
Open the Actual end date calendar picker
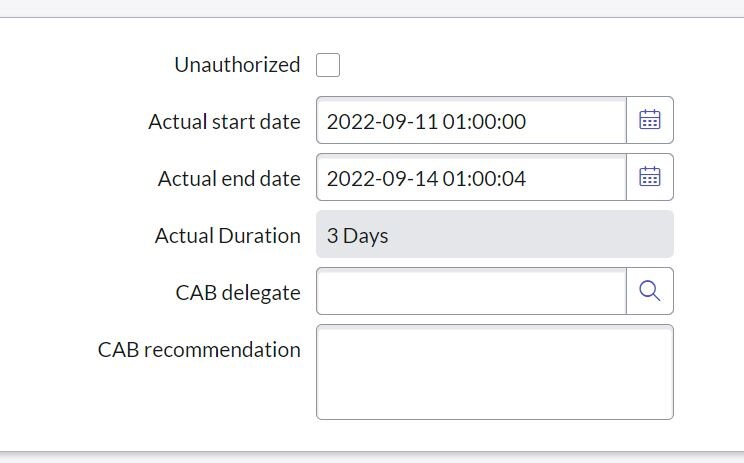(x=650, y=178)
